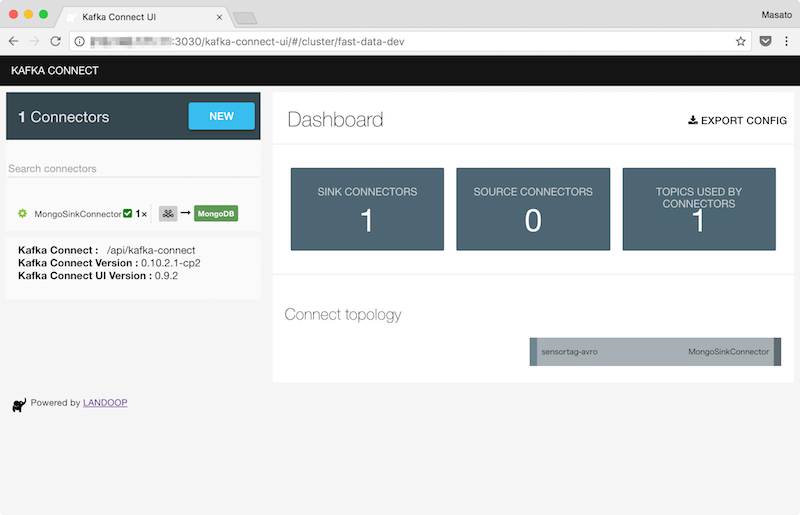Click the green MongoDB badge
Screen dimensions: 800x515
(216, 213)
